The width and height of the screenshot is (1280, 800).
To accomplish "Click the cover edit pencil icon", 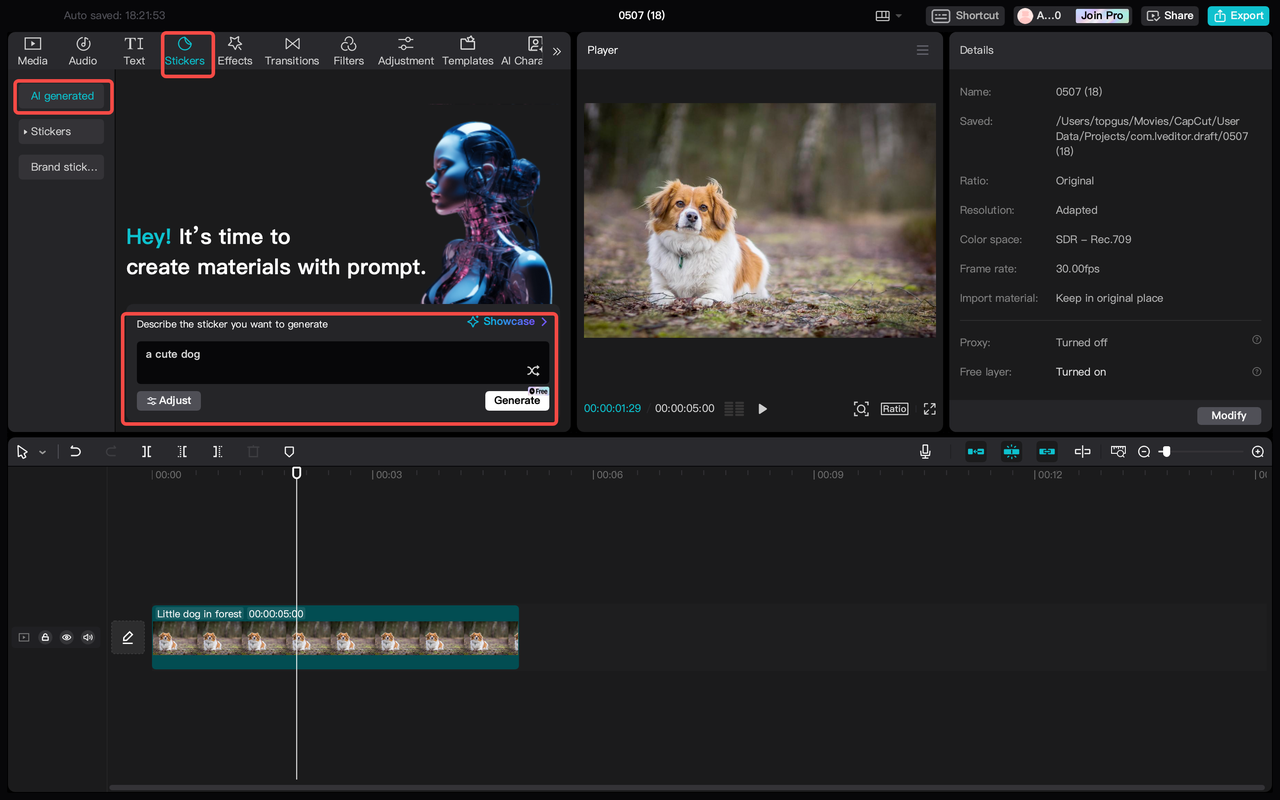I will pyautogui.click(x=128, y=637).
